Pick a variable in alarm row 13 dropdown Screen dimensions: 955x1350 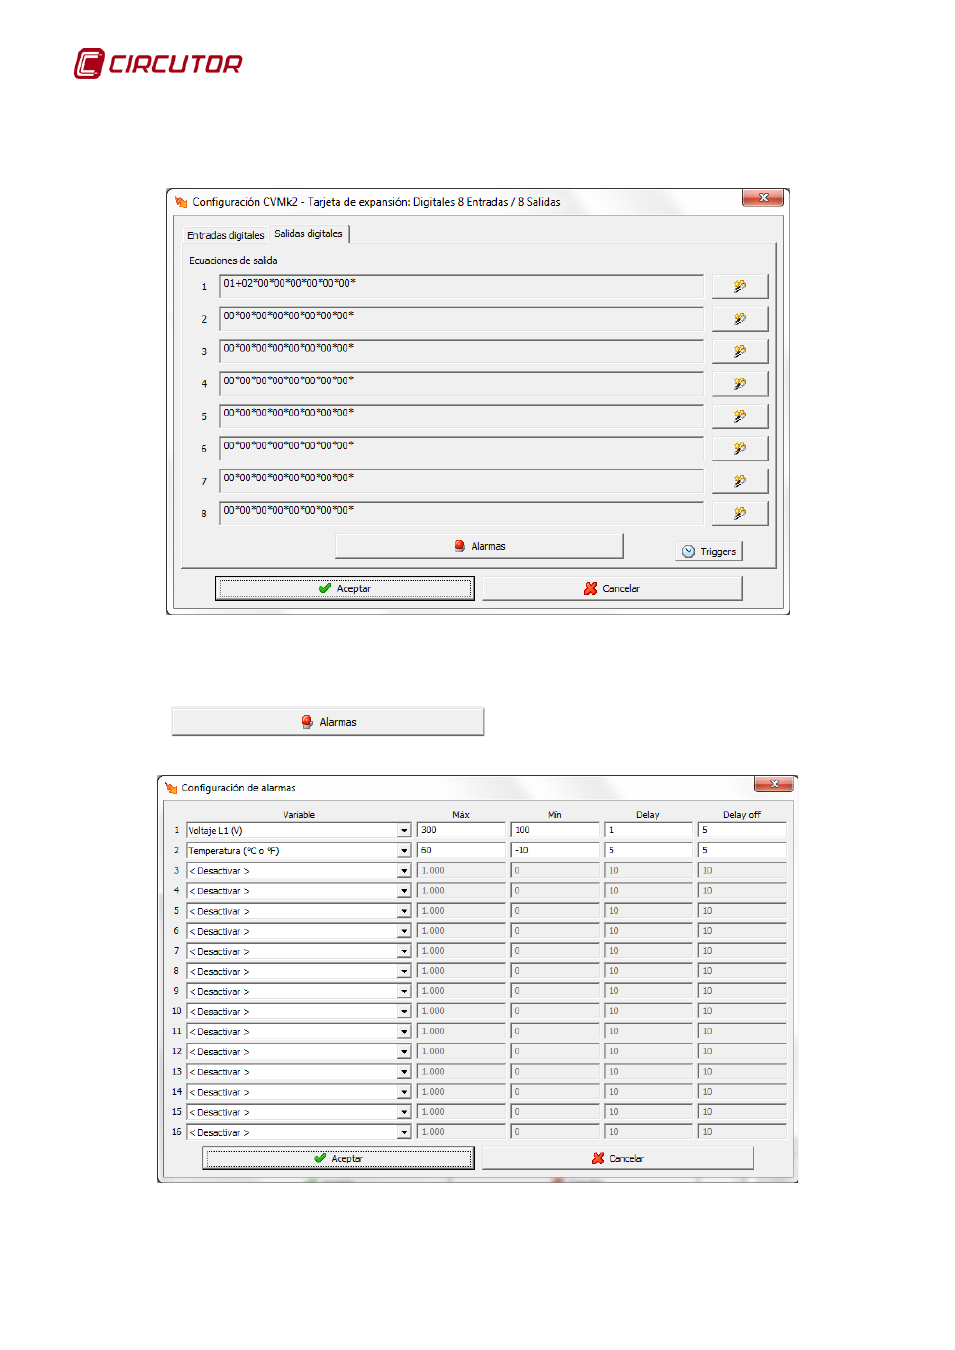[x=404, y=1072]
